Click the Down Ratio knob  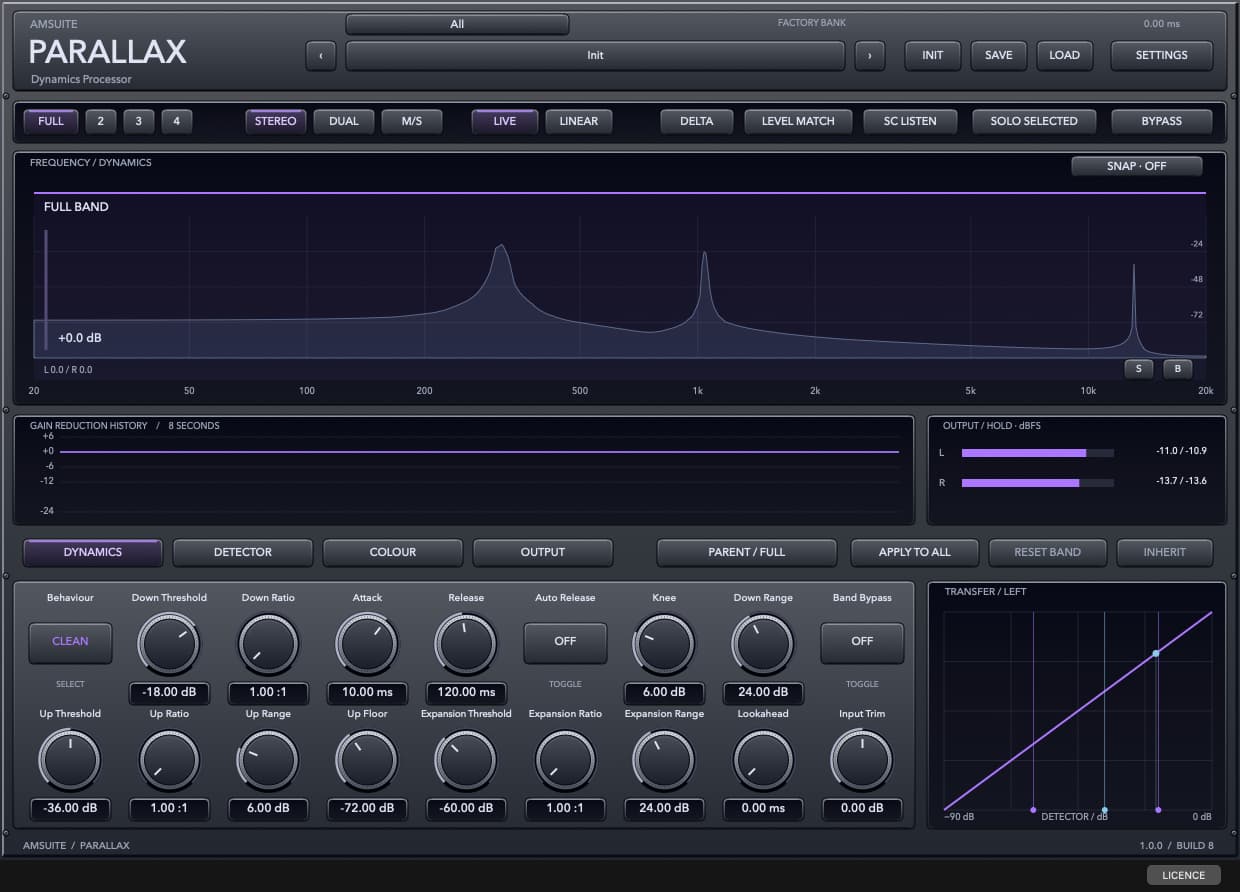[x=268, y=643]
